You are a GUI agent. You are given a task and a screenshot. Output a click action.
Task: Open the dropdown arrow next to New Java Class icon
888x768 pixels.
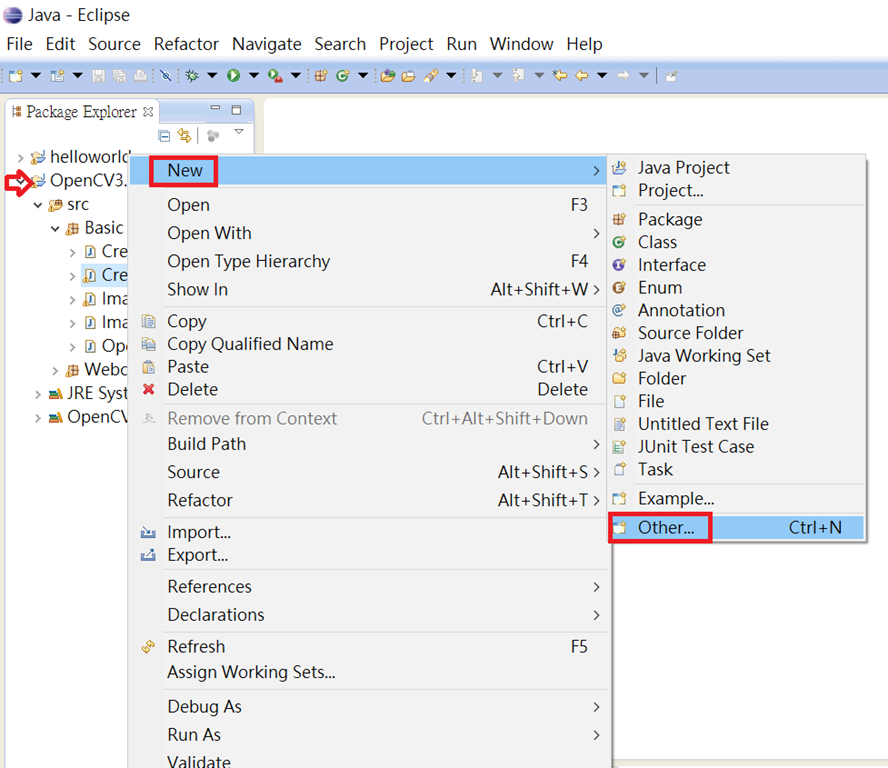coord(363,75)
